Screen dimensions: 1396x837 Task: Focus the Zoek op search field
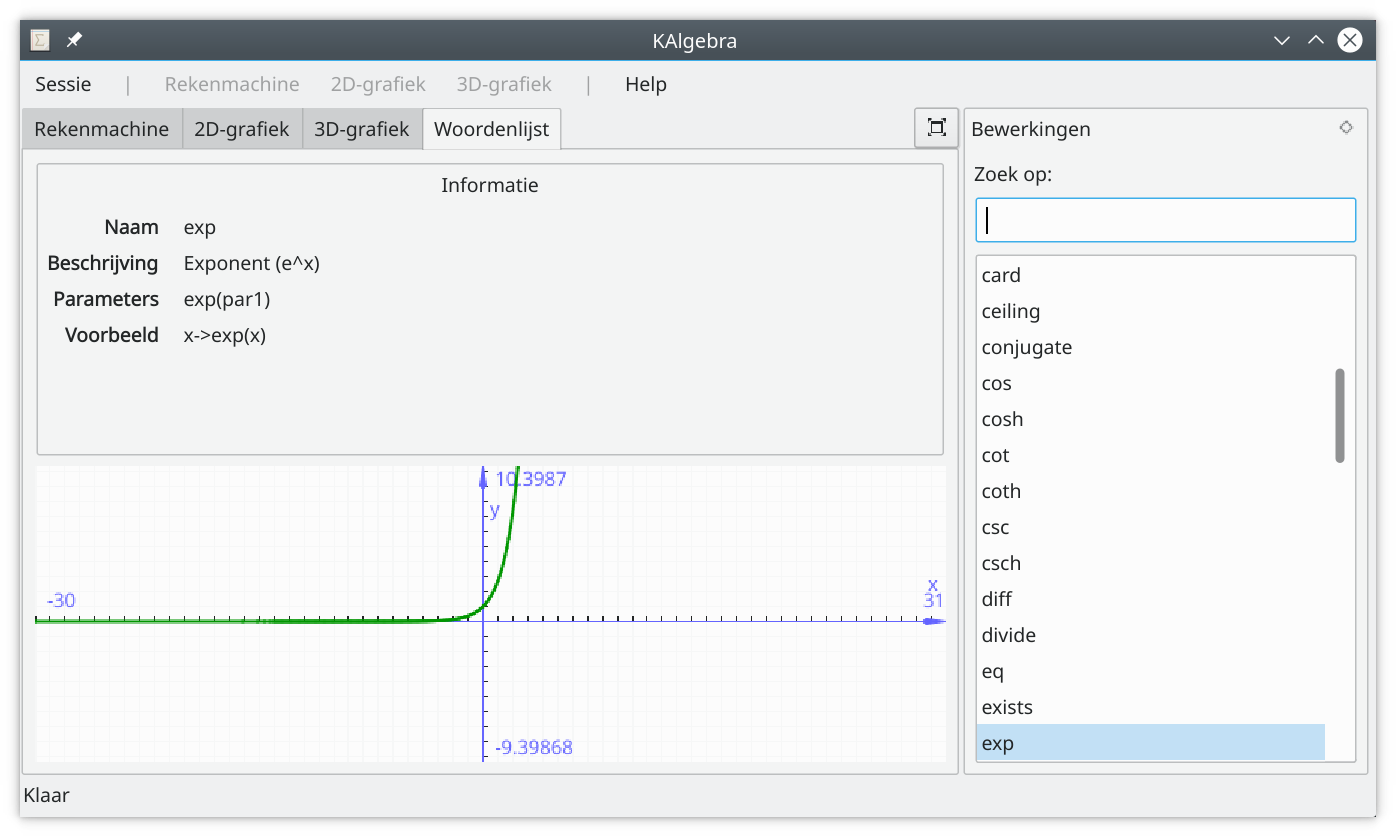(1166, 220)
